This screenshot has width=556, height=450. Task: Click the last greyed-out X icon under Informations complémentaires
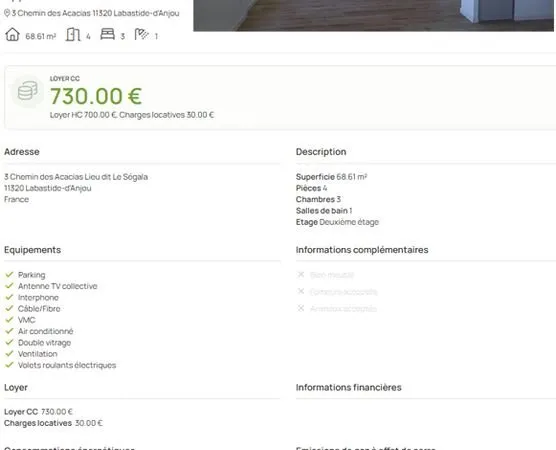pos(301,308)
